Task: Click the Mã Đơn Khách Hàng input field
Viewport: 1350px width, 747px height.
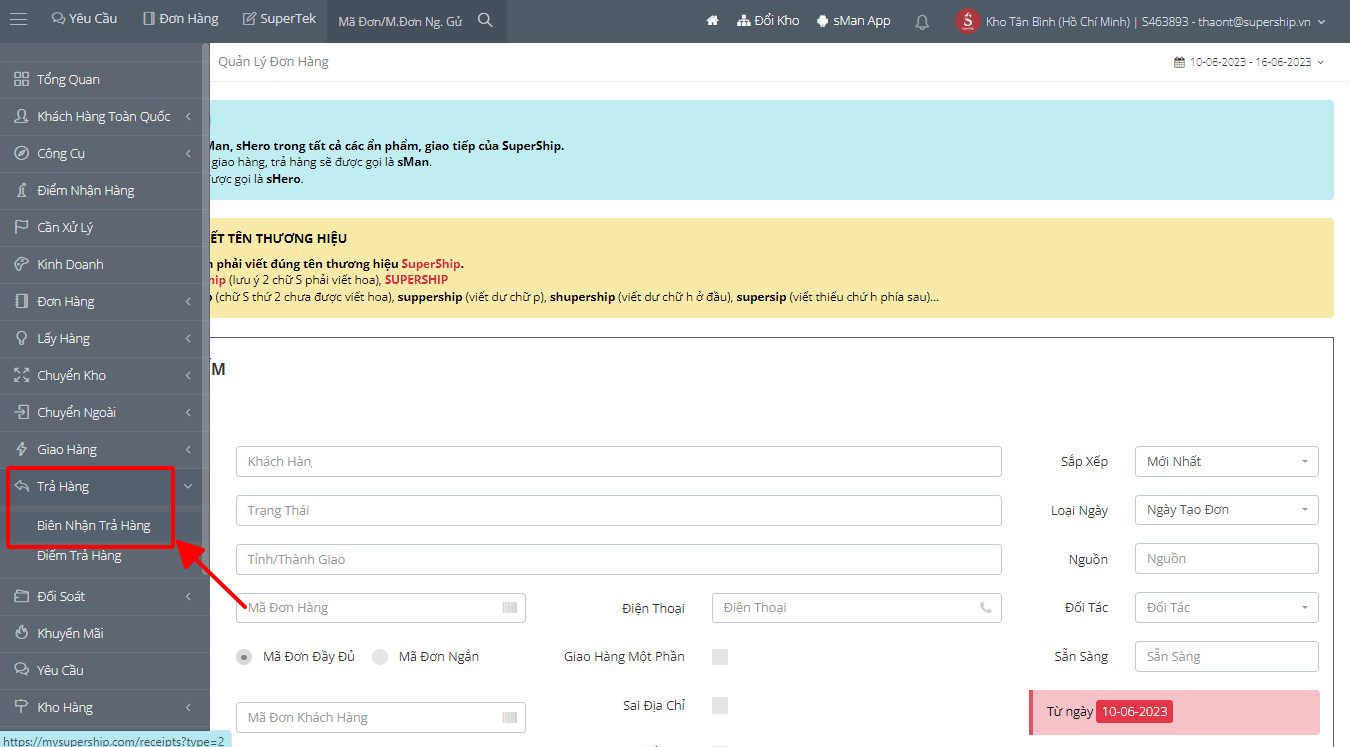Action: click(x=381, y=717)
